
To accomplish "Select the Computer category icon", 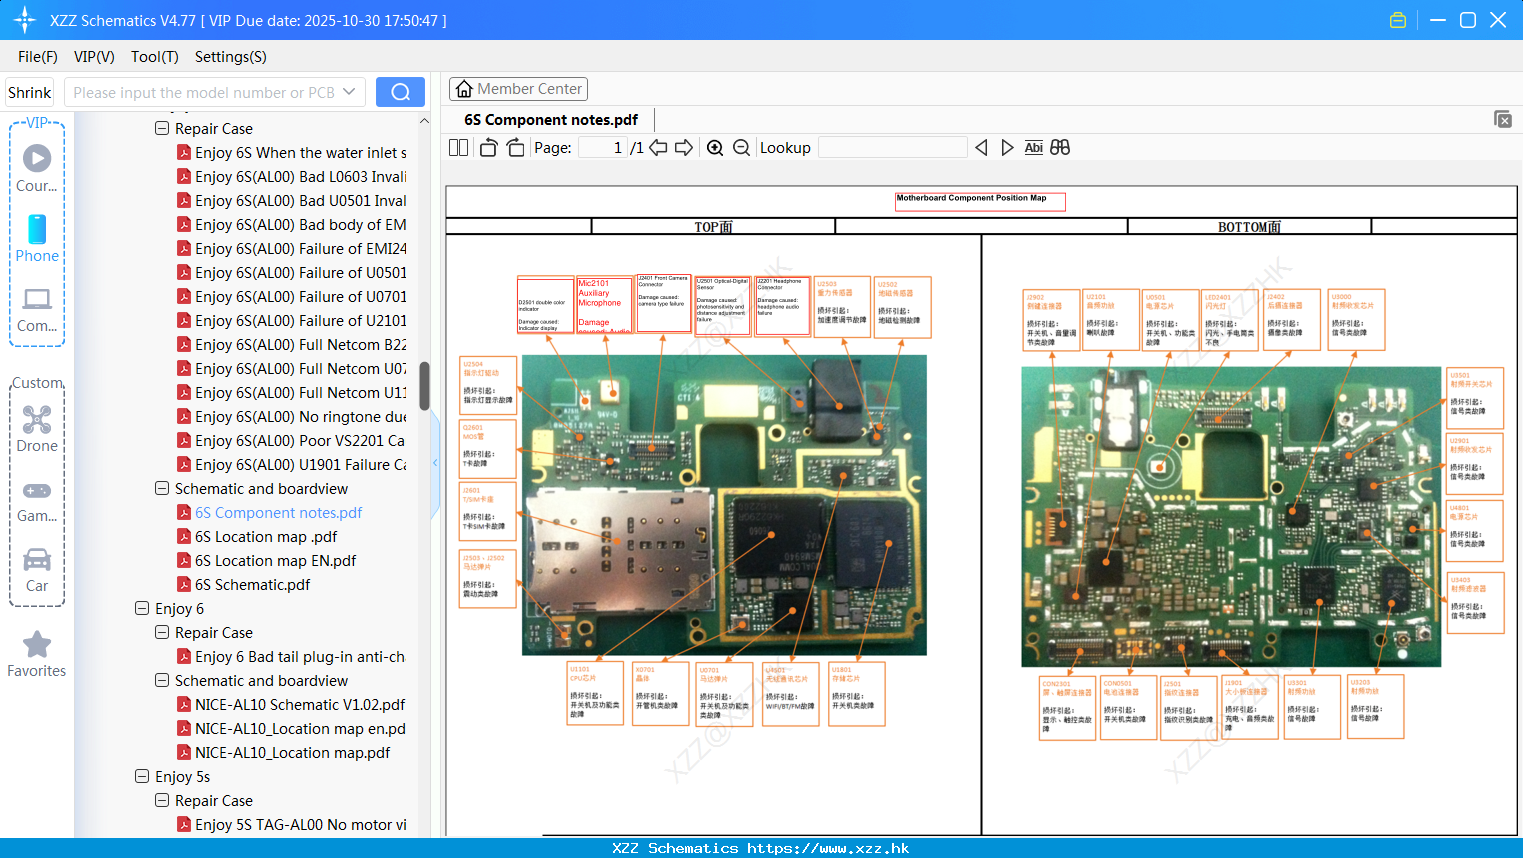I will tap(37, 299).
